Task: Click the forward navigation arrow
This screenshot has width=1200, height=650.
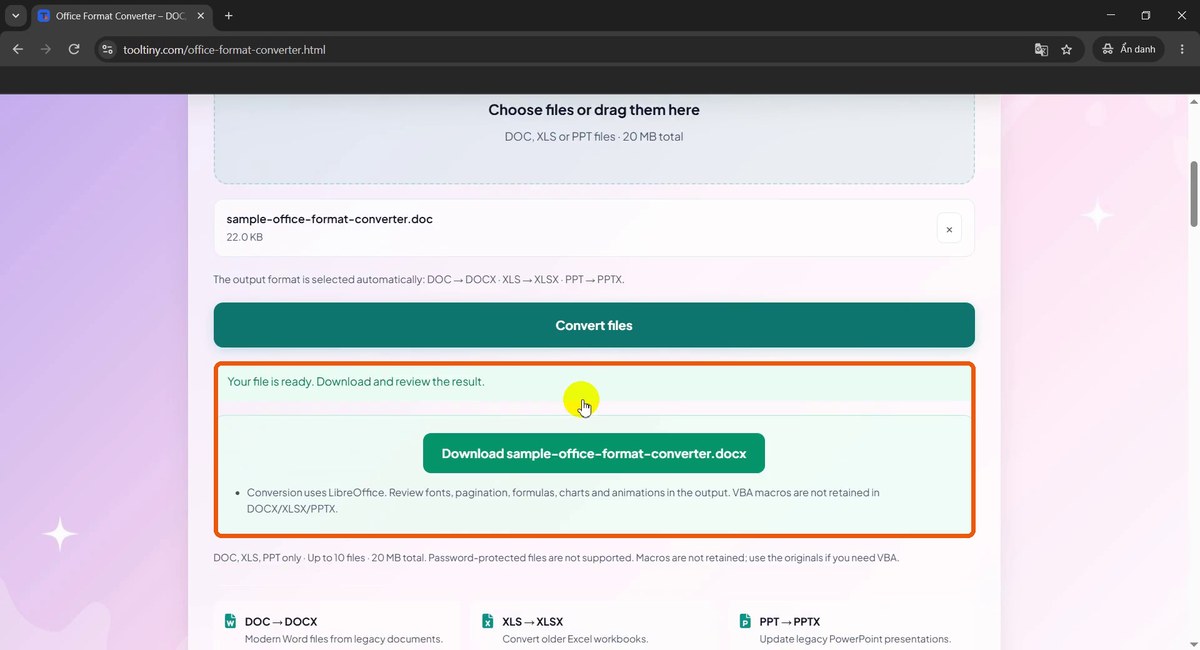Action: pyautogui.click(x=46, y=49)
